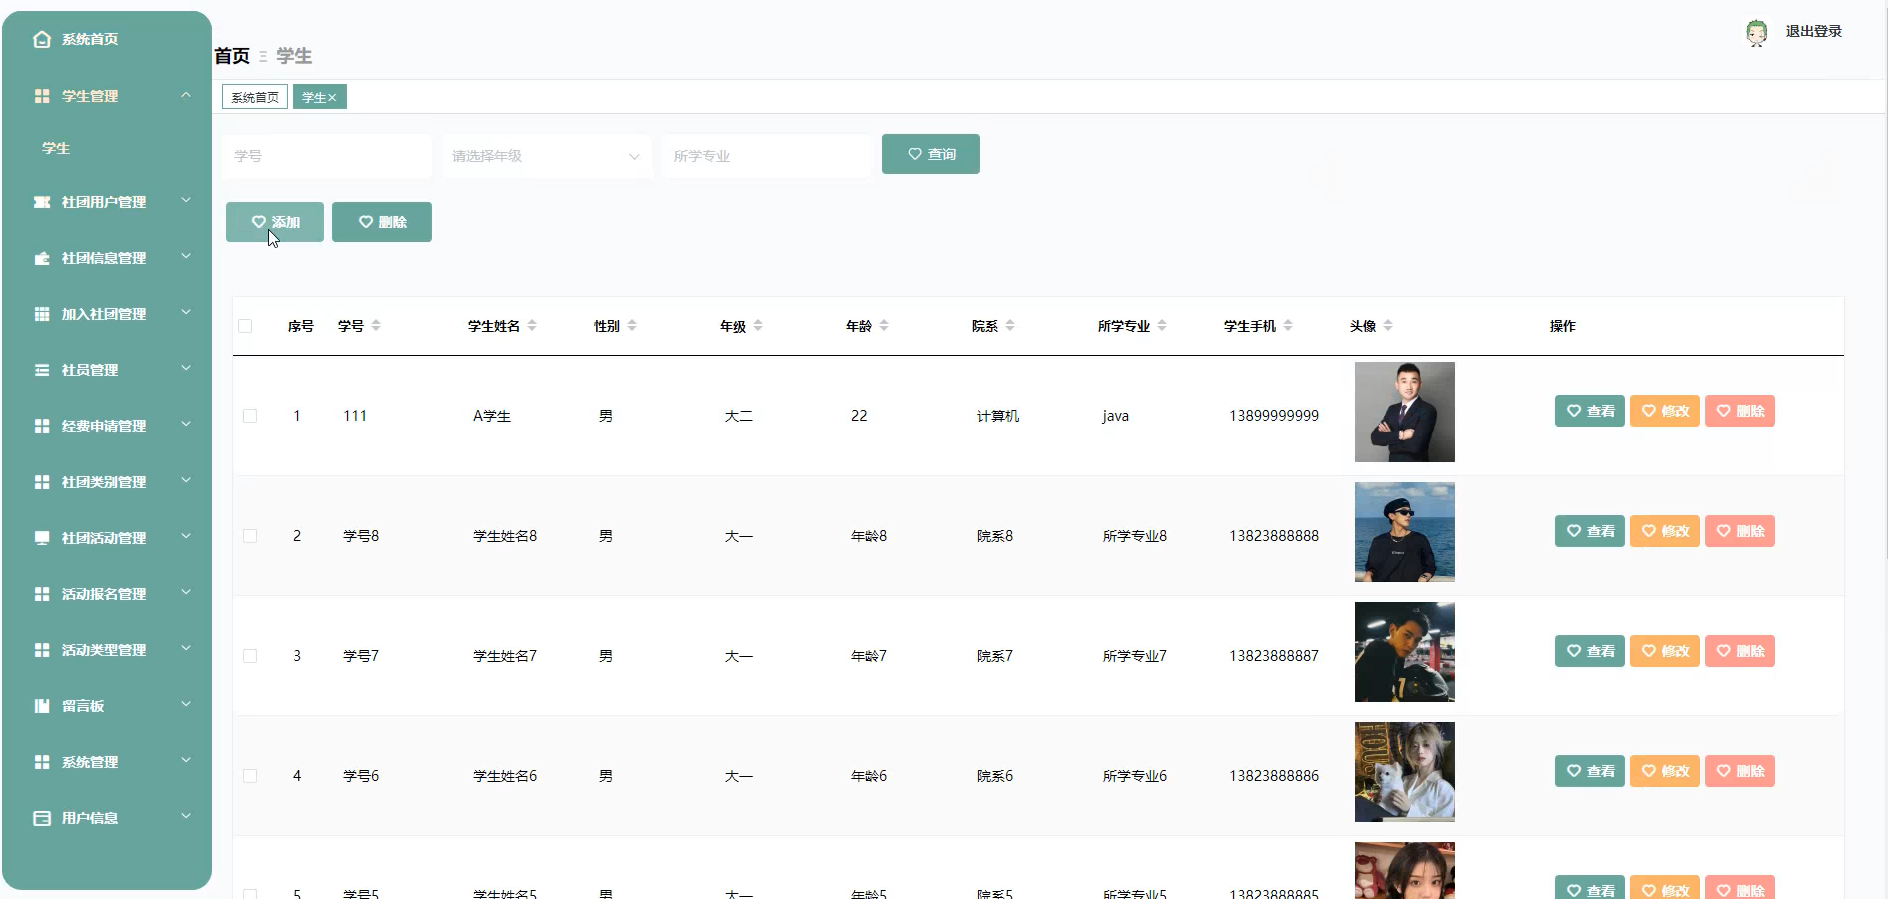Screen dimensions: 1888x899
Task: Go to 首页 in the breadcrumb
Action: pyautogui.click(x=232, y=56)
